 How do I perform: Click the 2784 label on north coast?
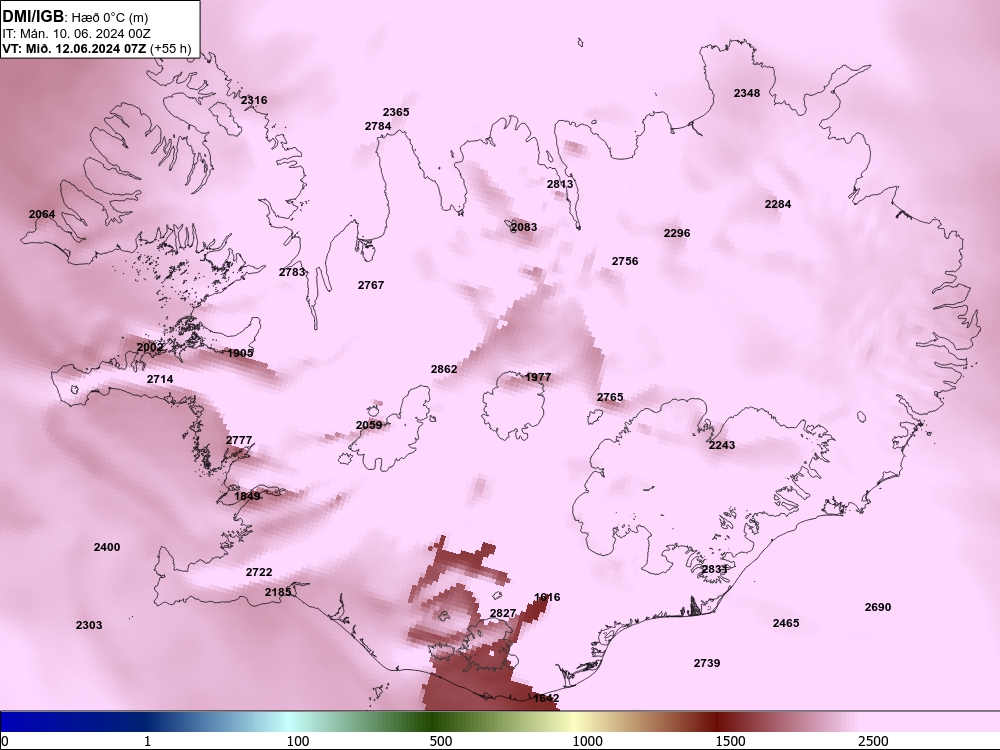tap(378, 126)
